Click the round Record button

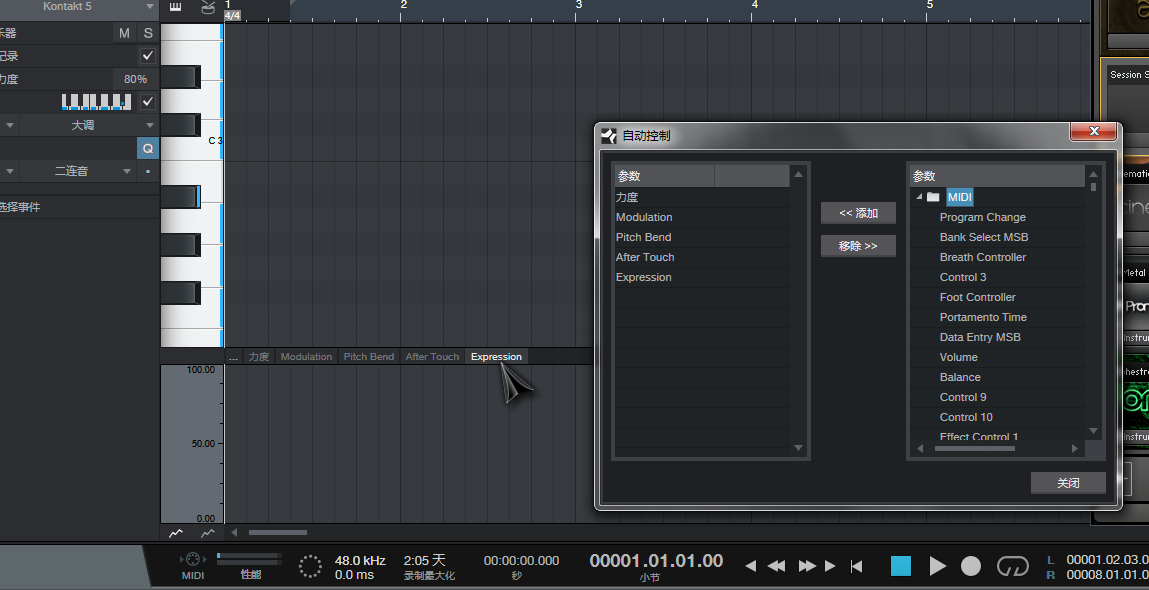[971, 566]
